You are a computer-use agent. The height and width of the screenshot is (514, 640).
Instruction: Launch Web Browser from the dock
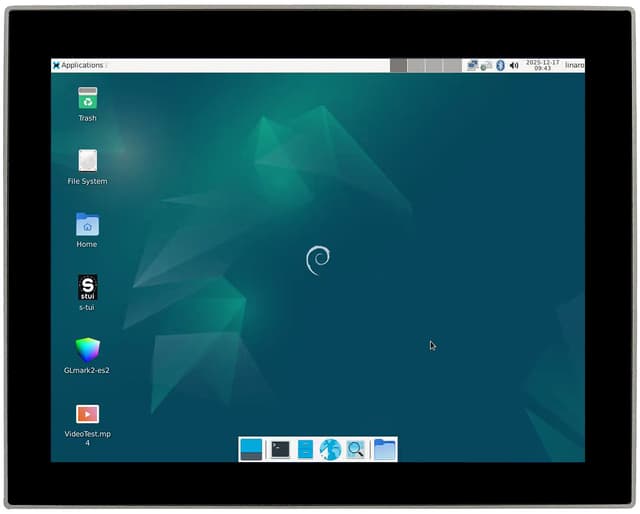[x=330, y=449]
